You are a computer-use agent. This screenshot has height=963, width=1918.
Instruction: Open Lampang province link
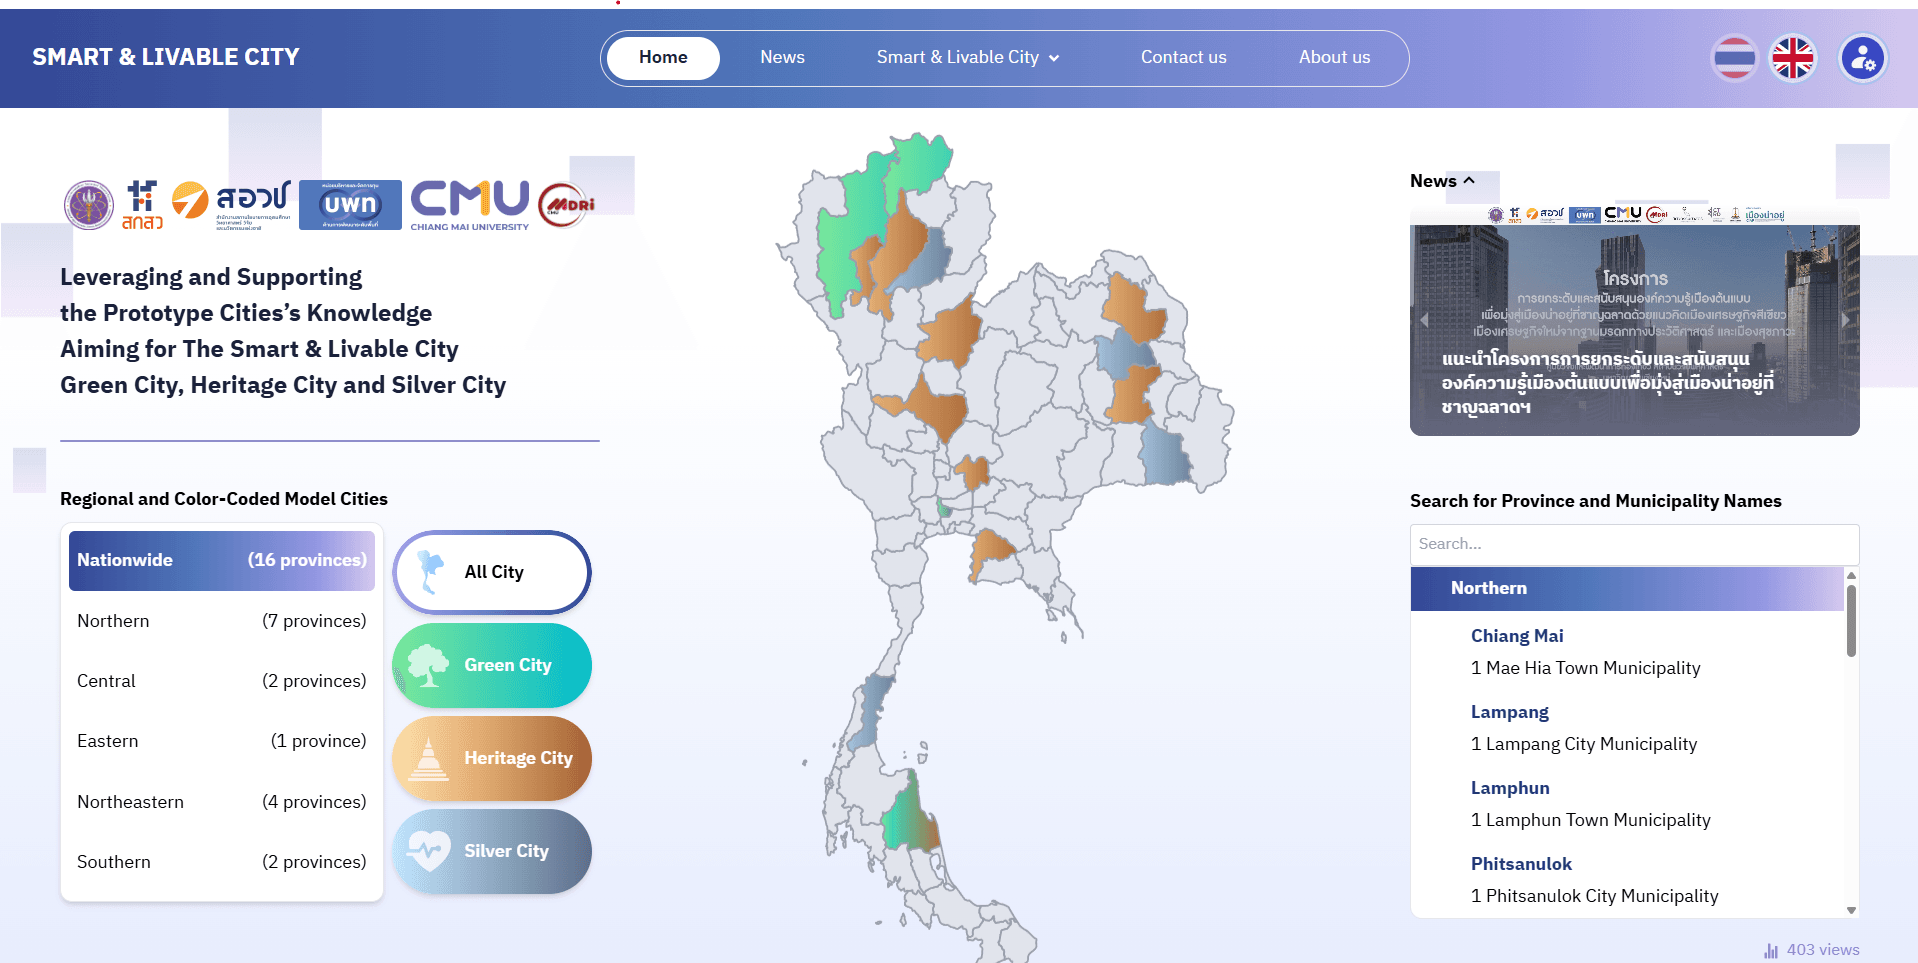[x=1510, y=712]
